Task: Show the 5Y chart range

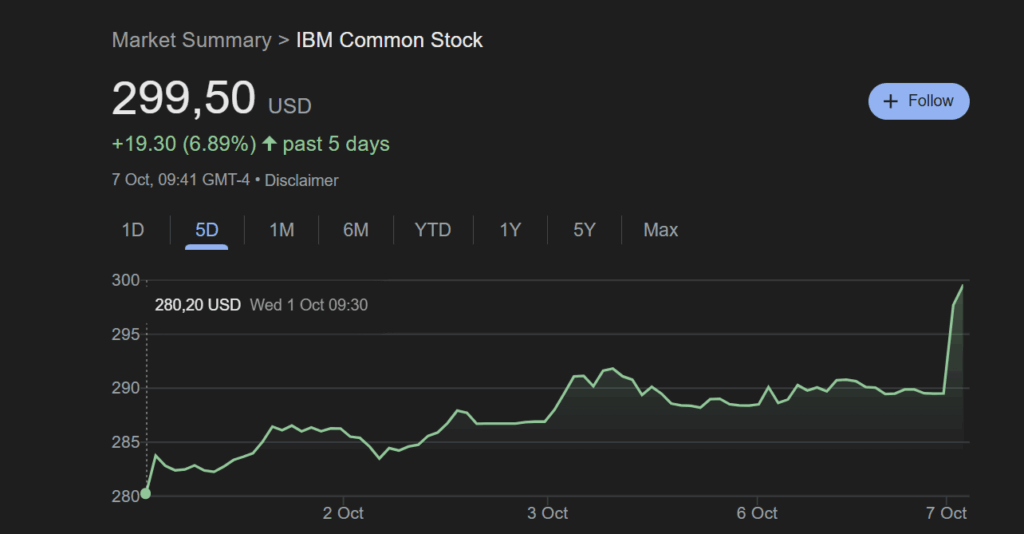Action: tap(584, 230)
